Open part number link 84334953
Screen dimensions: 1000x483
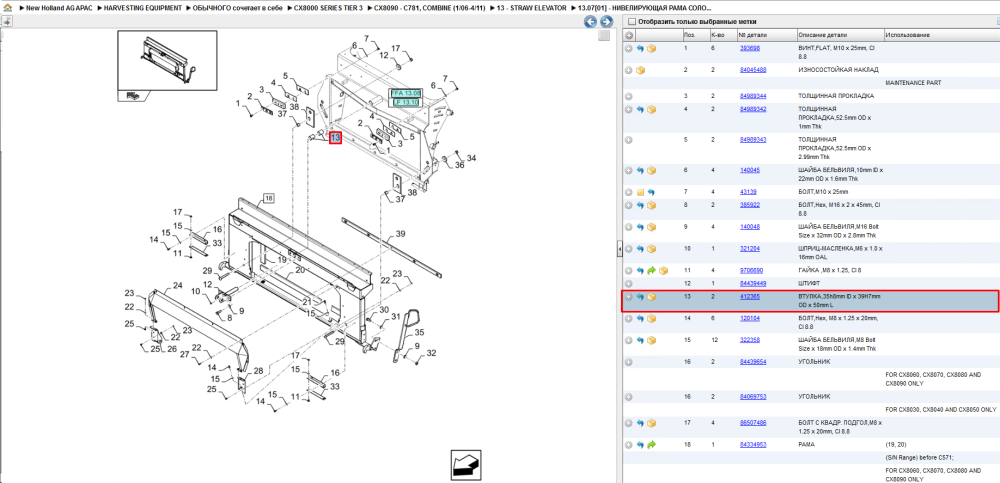(x=753, y=445)
